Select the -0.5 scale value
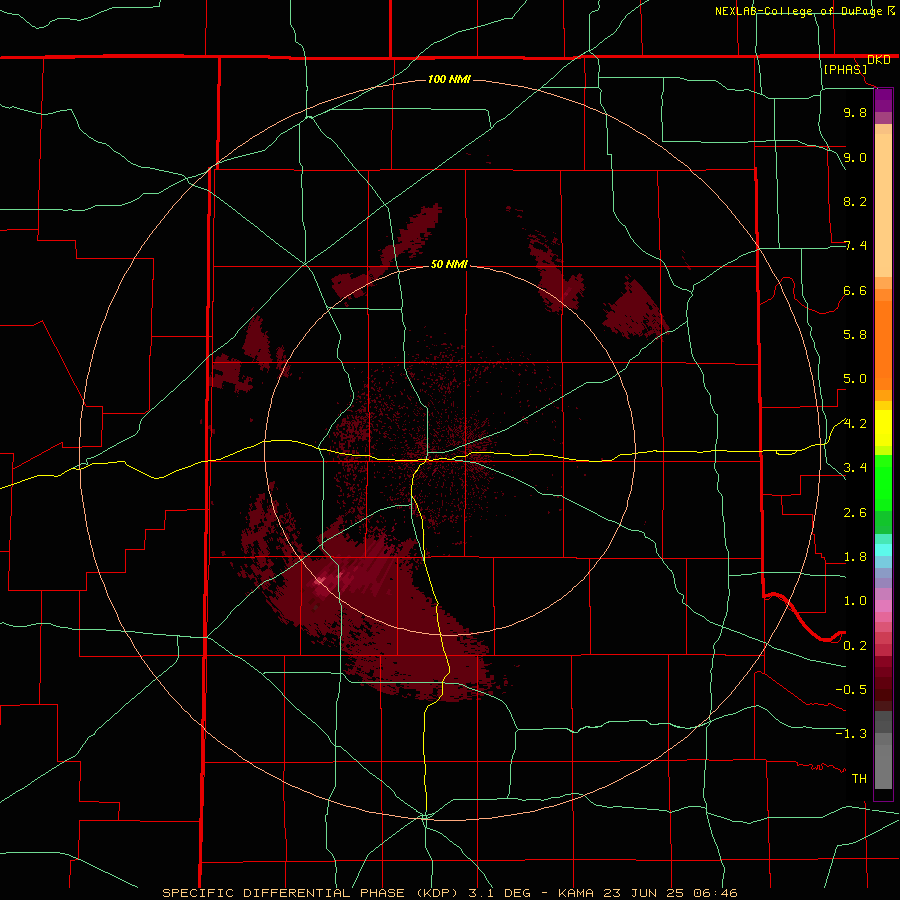The image size is (900, 900). click(851, 690)
